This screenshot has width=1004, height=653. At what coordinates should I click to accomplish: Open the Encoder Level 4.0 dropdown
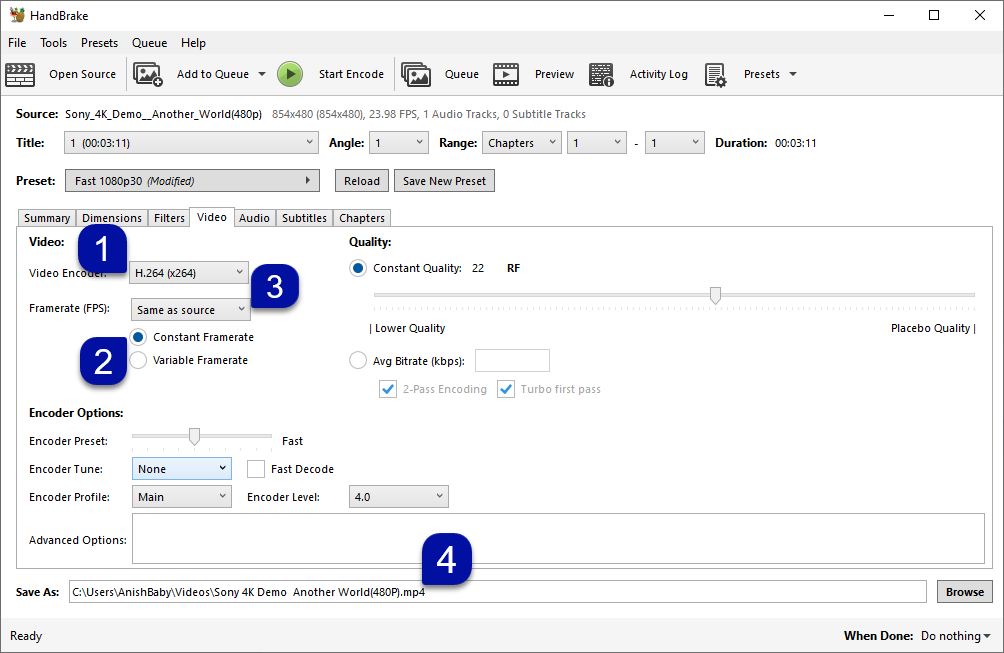(399, 497)
